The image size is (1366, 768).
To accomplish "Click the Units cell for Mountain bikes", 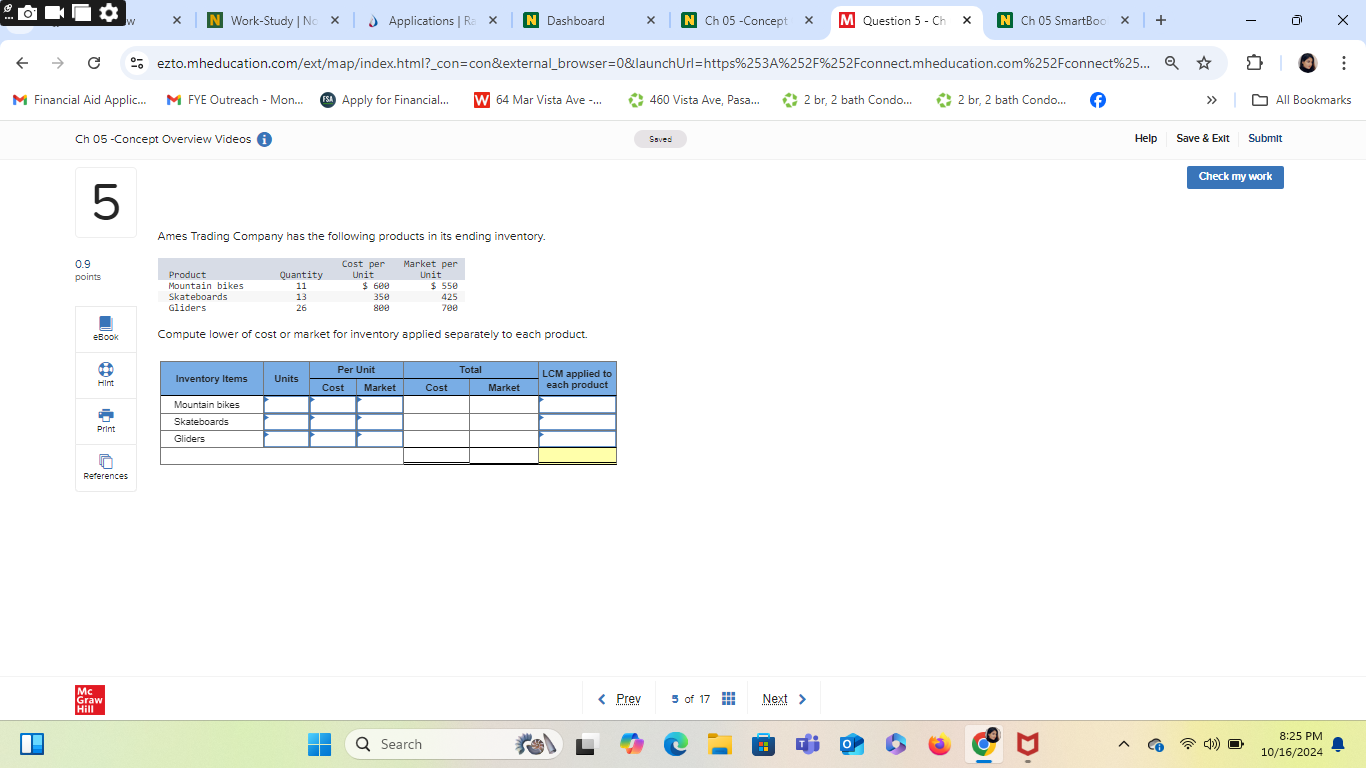I will pos(287,405).
